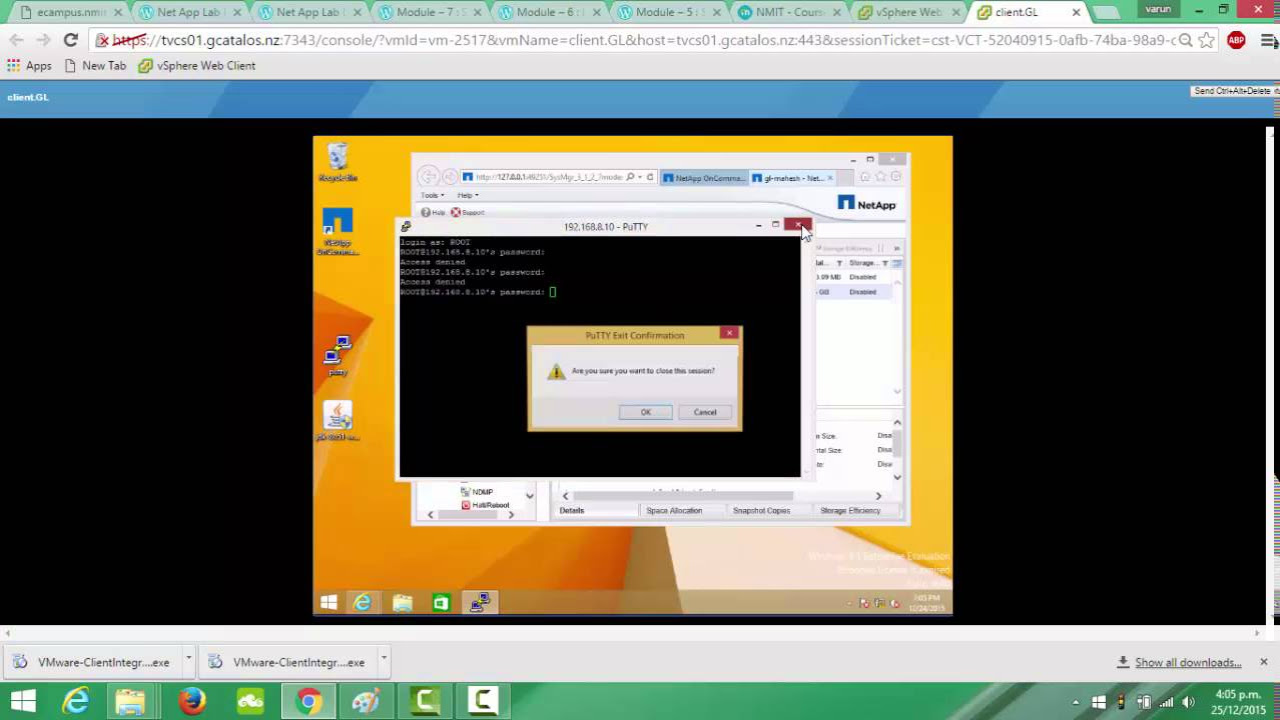Close the Chrome downloads bar
Viewport: 1280px width, 720px height.
click(1263, 662)
